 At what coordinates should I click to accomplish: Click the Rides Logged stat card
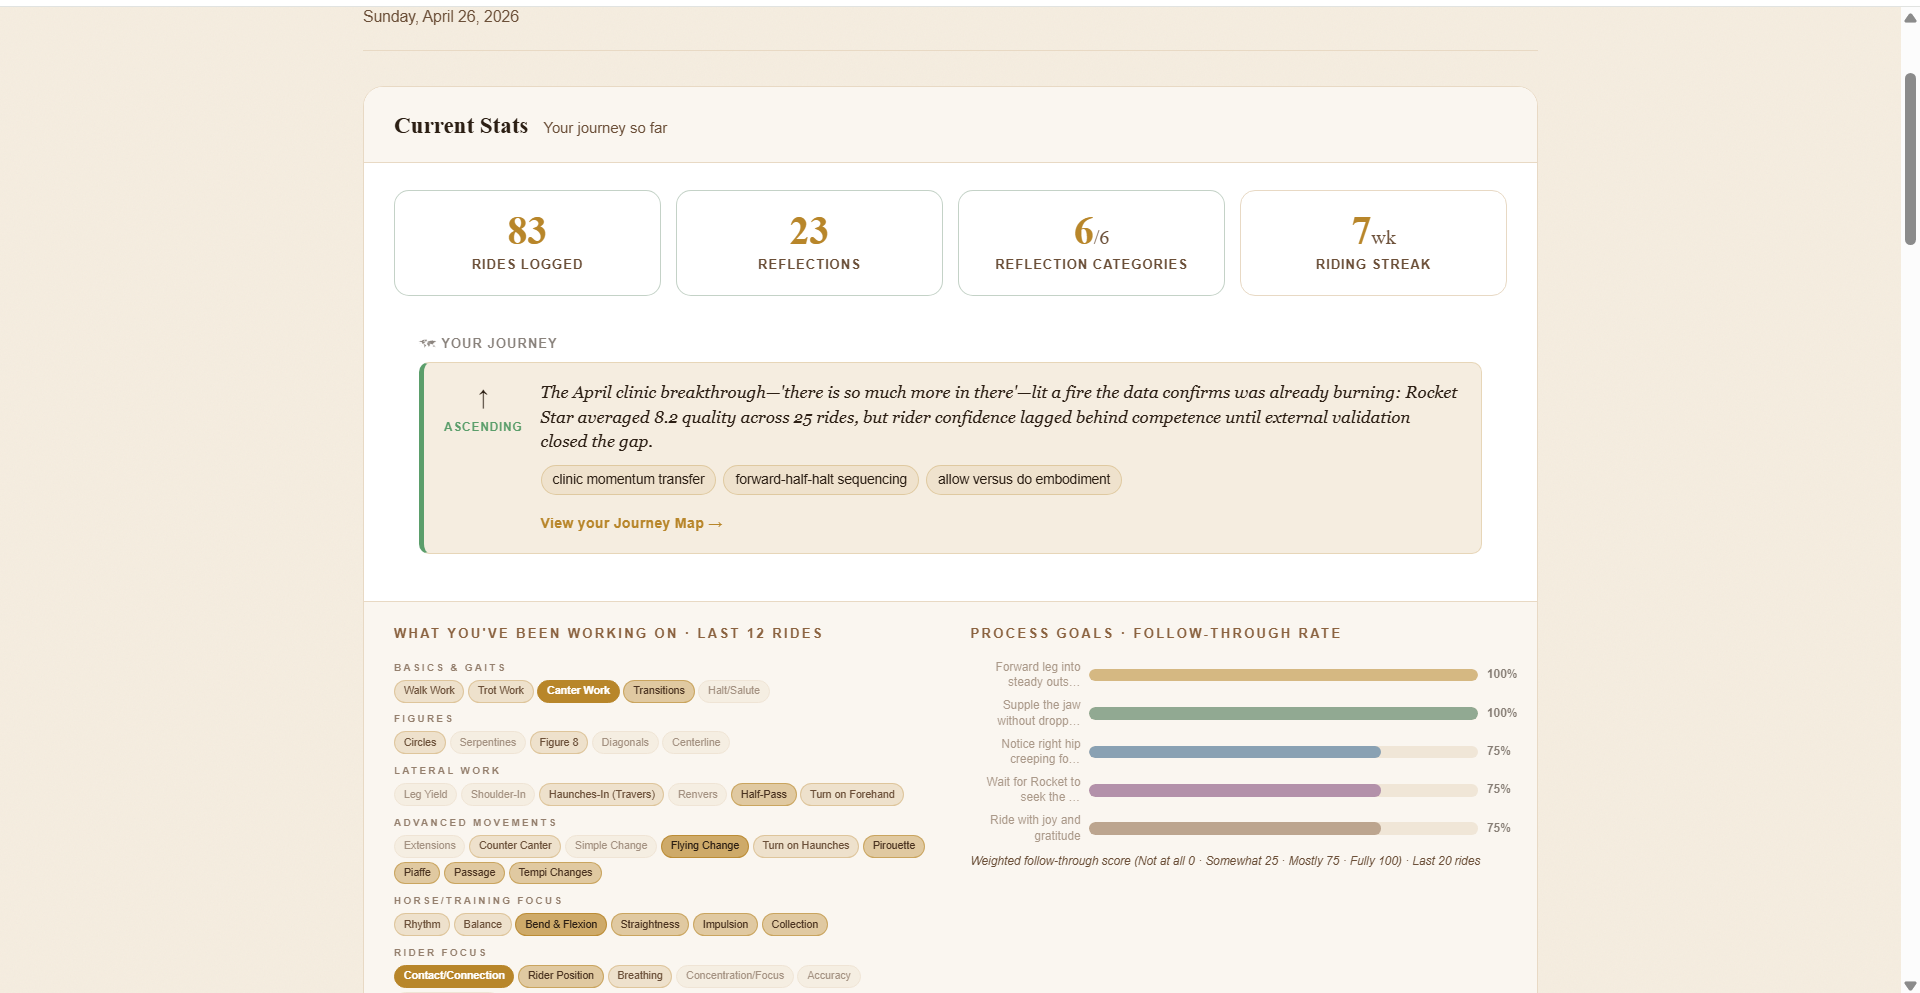pos(527,243)
